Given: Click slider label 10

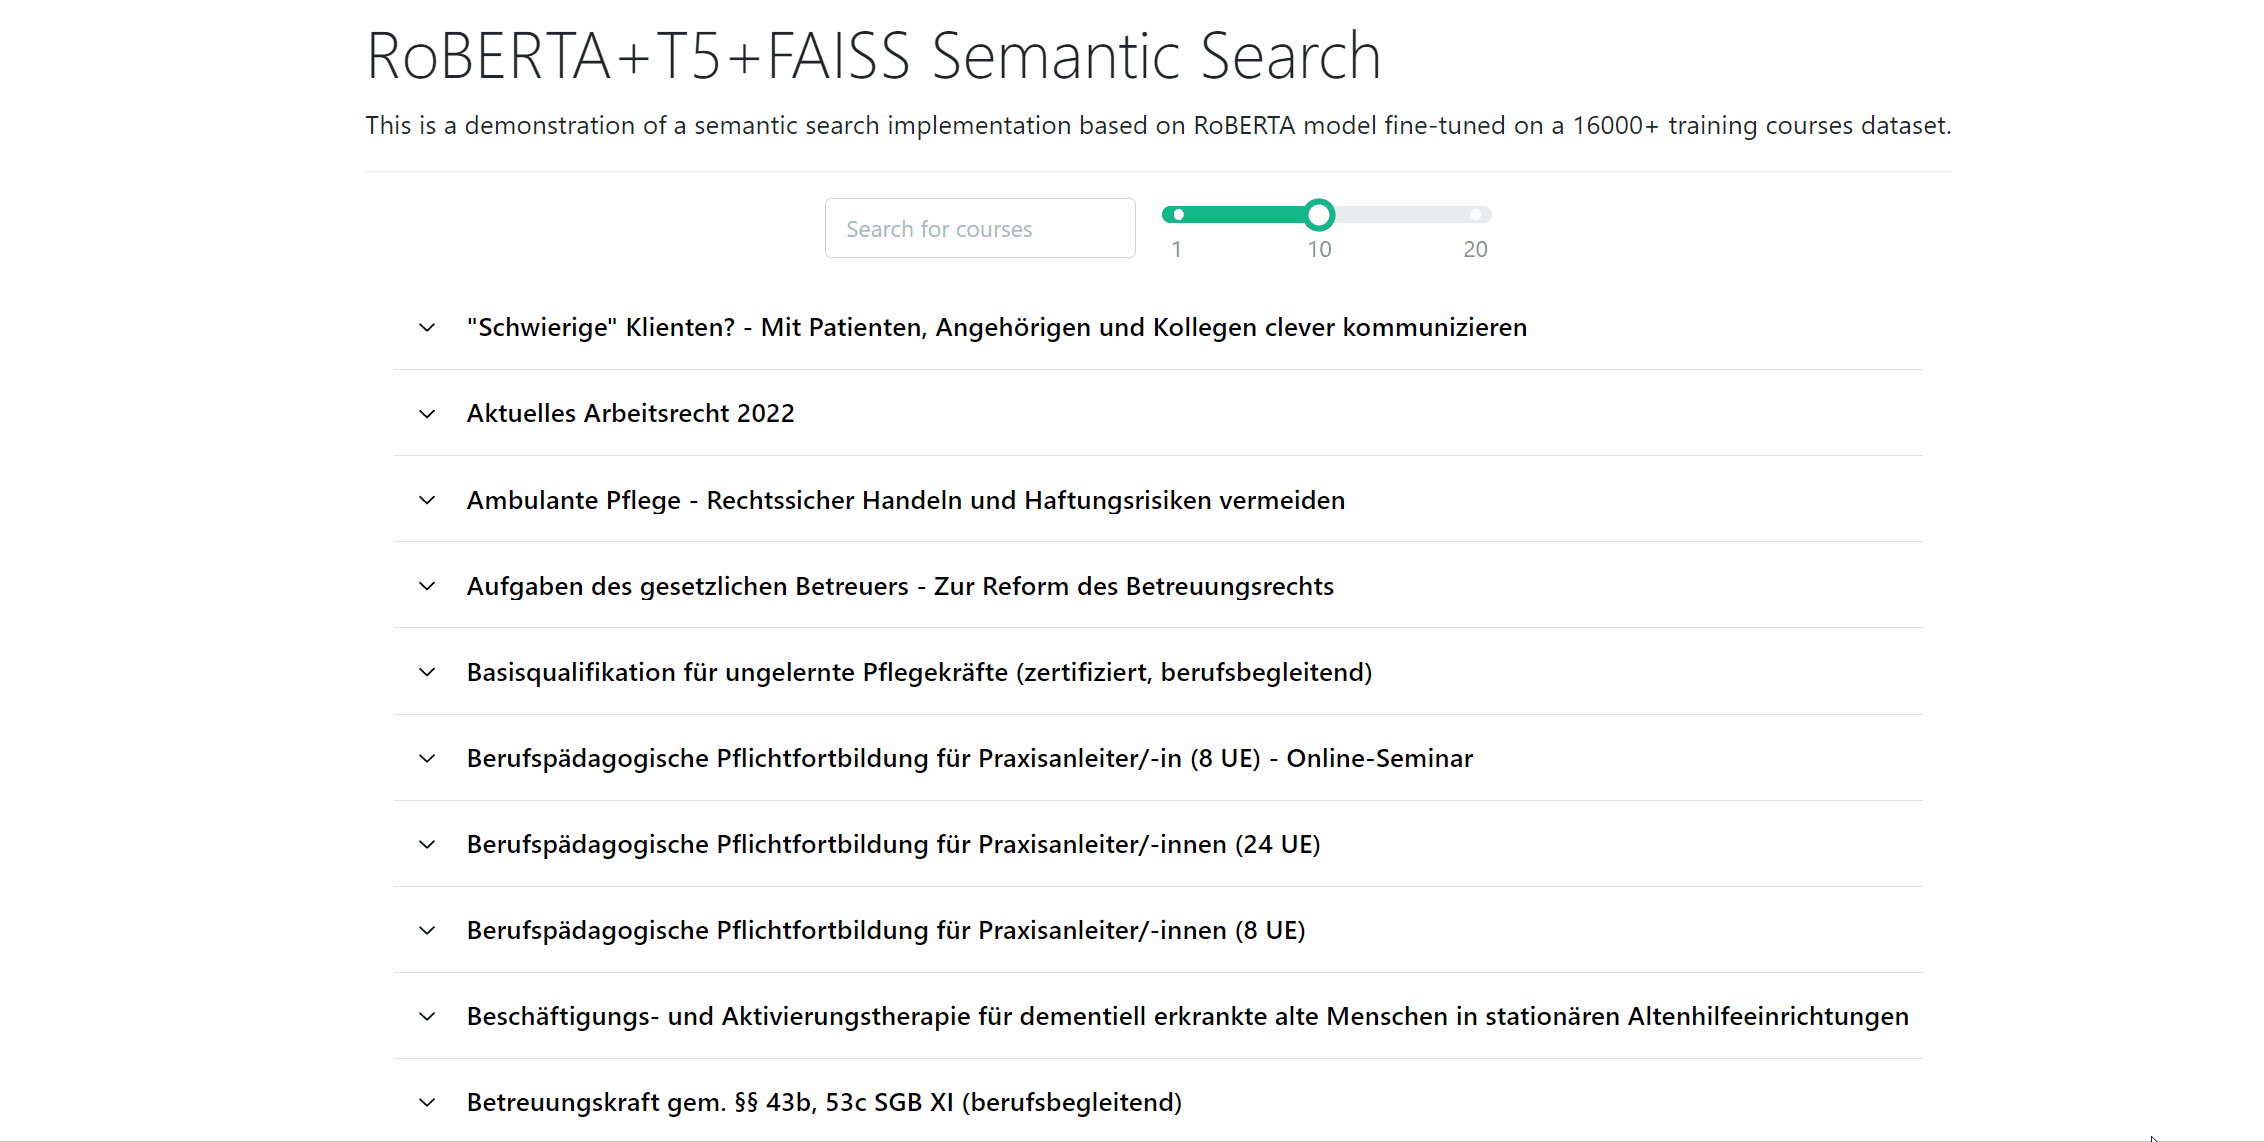Looking at the screenshot, I should 1319,249.
